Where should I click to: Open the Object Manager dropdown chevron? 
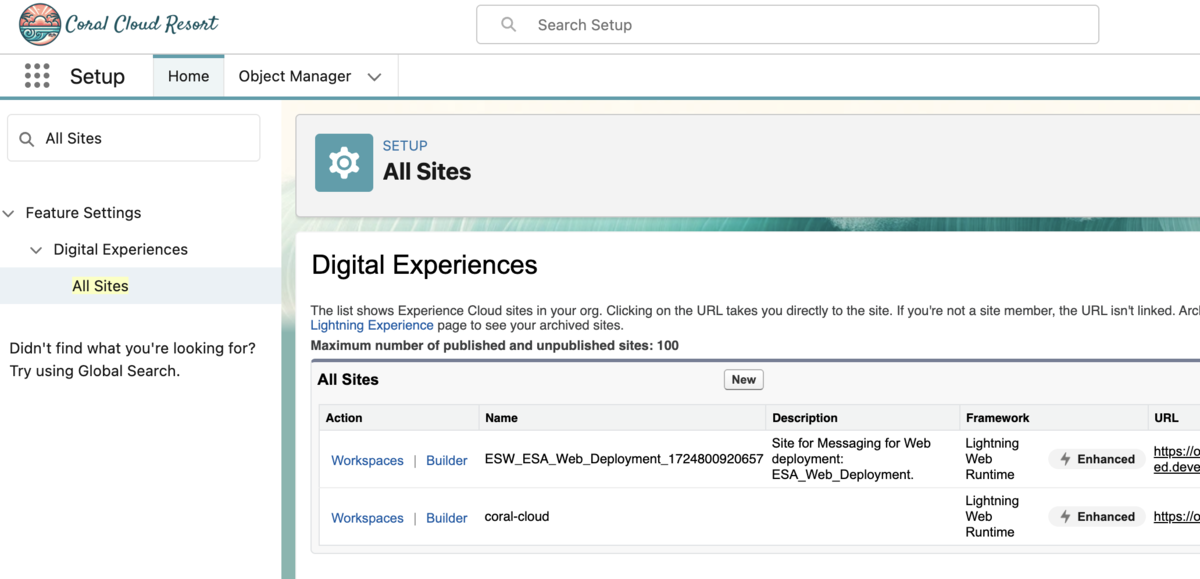tap(375, 77)
